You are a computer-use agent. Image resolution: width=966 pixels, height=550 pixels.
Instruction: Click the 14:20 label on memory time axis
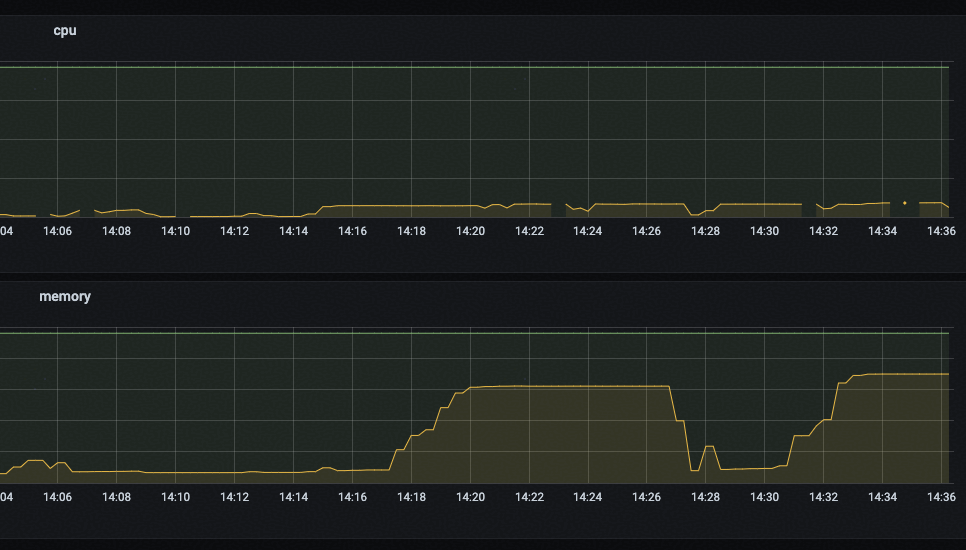coord(471,497)
